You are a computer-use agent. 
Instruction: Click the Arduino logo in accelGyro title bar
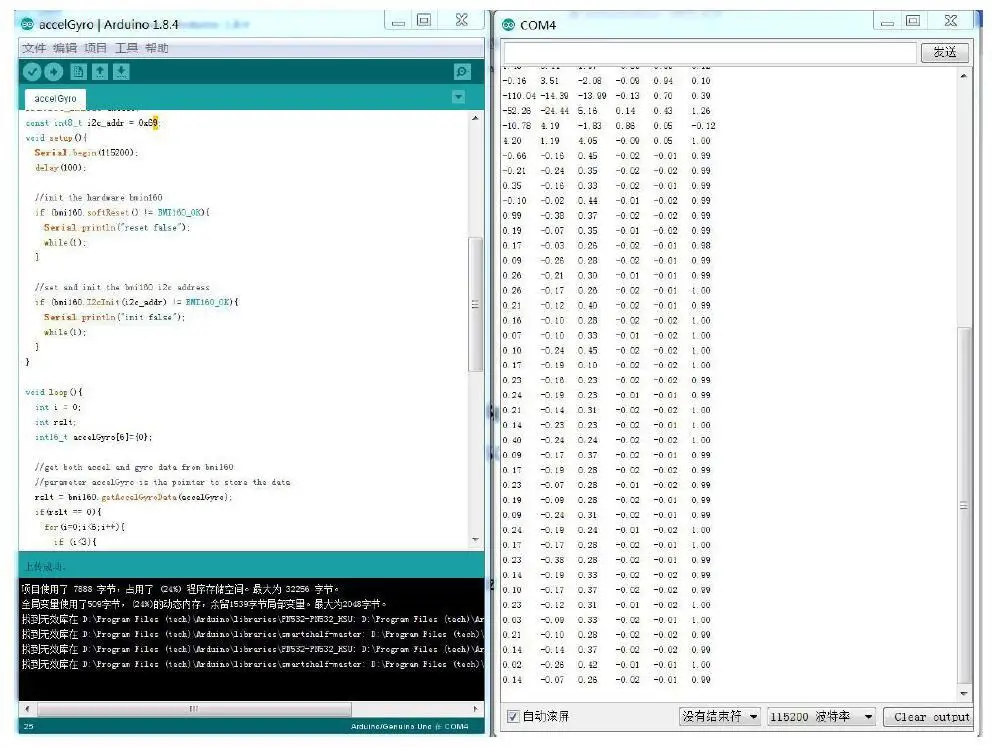[x=27, y=25]
